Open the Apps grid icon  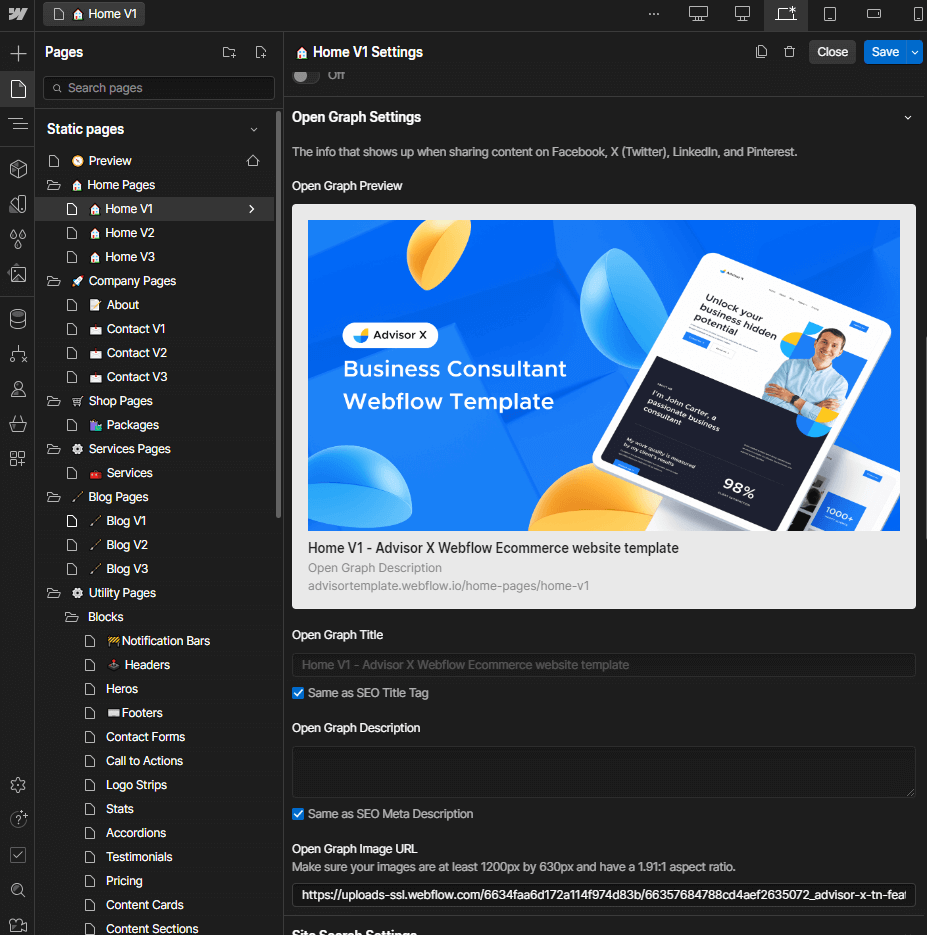coord(18,459)
